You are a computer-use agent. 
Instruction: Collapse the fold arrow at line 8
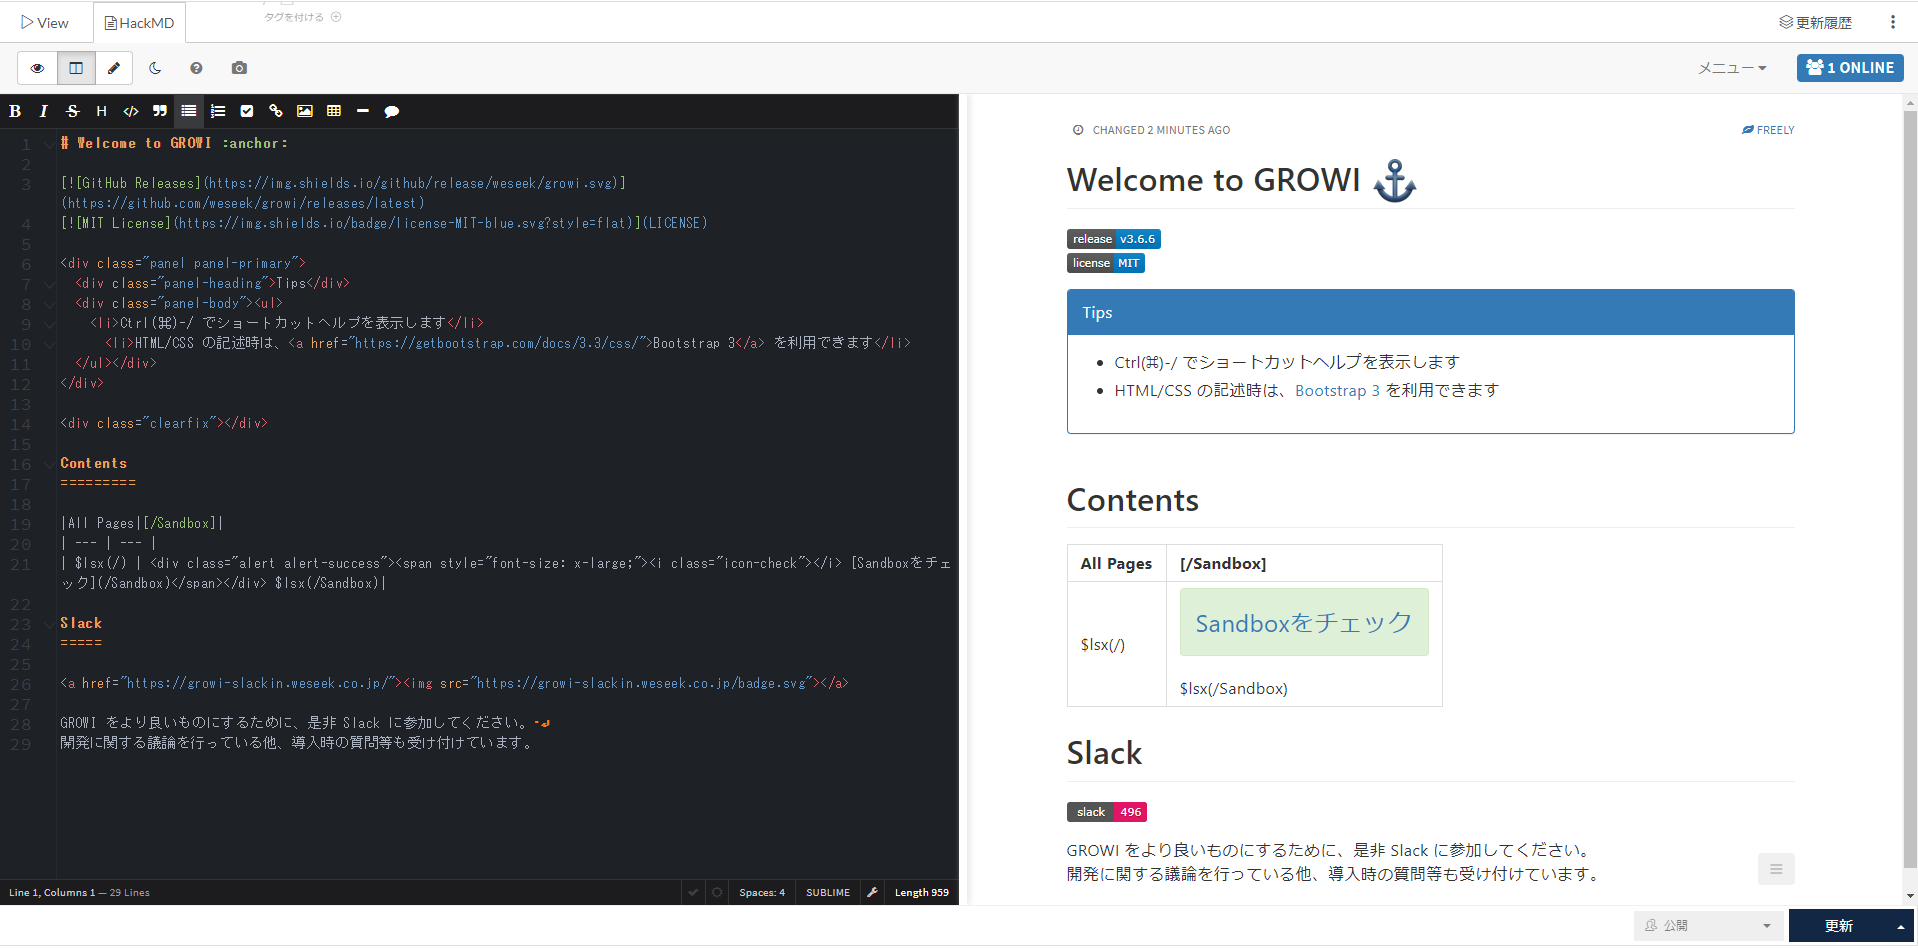[49, 304]
